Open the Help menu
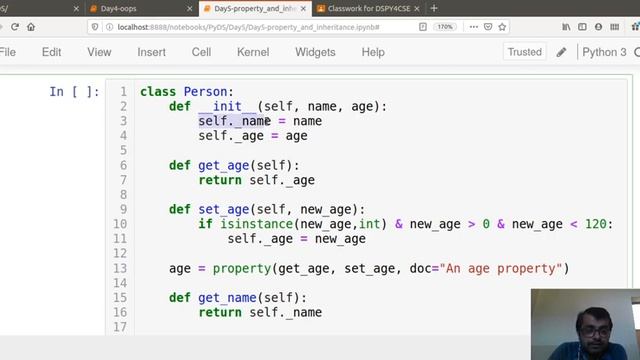The image size is (640, 360). coord(373,52)
